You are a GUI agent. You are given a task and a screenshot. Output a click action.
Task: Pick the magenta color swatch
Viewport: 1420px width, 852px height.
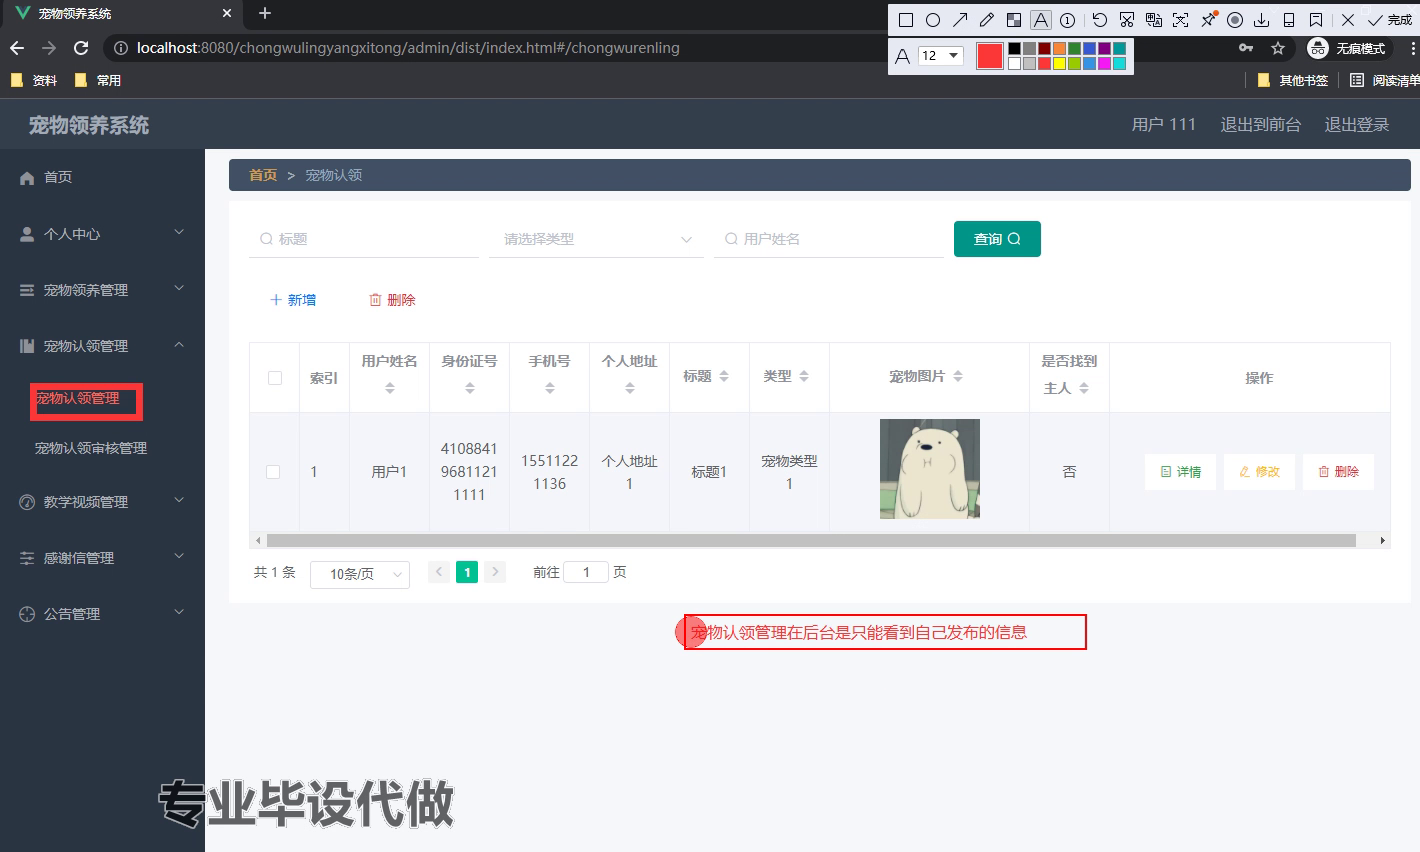pyautogui.click(x=1104, y=63)
